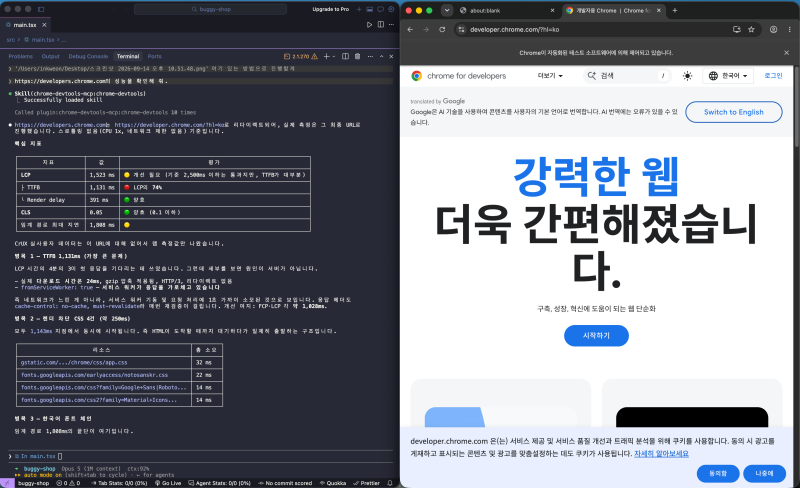Go back in Chrome
800x488 pixels.
[x=410, y=30]
